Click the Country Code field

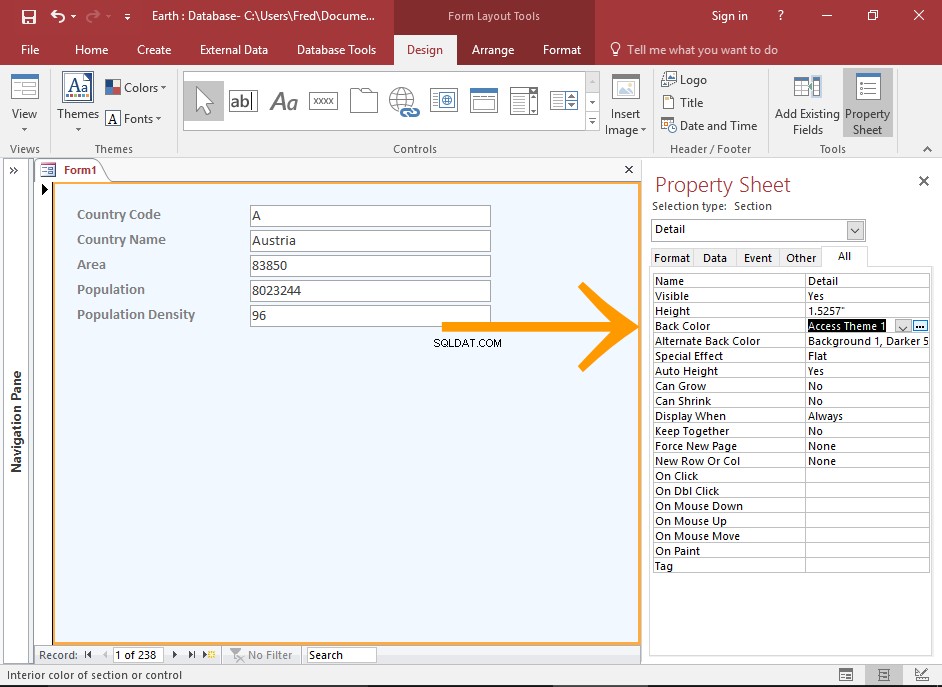pos(370,216)
